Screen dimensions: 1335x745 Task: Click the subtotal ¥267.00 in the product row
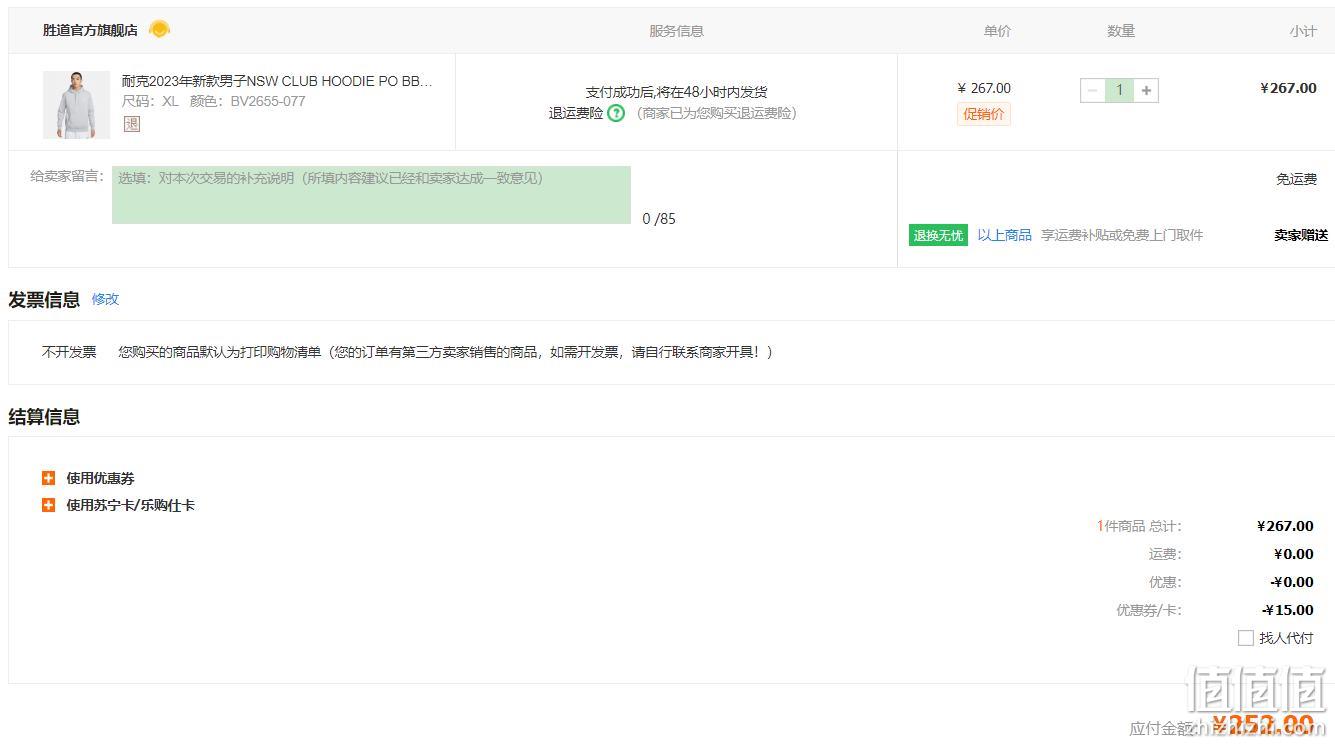1288,88
